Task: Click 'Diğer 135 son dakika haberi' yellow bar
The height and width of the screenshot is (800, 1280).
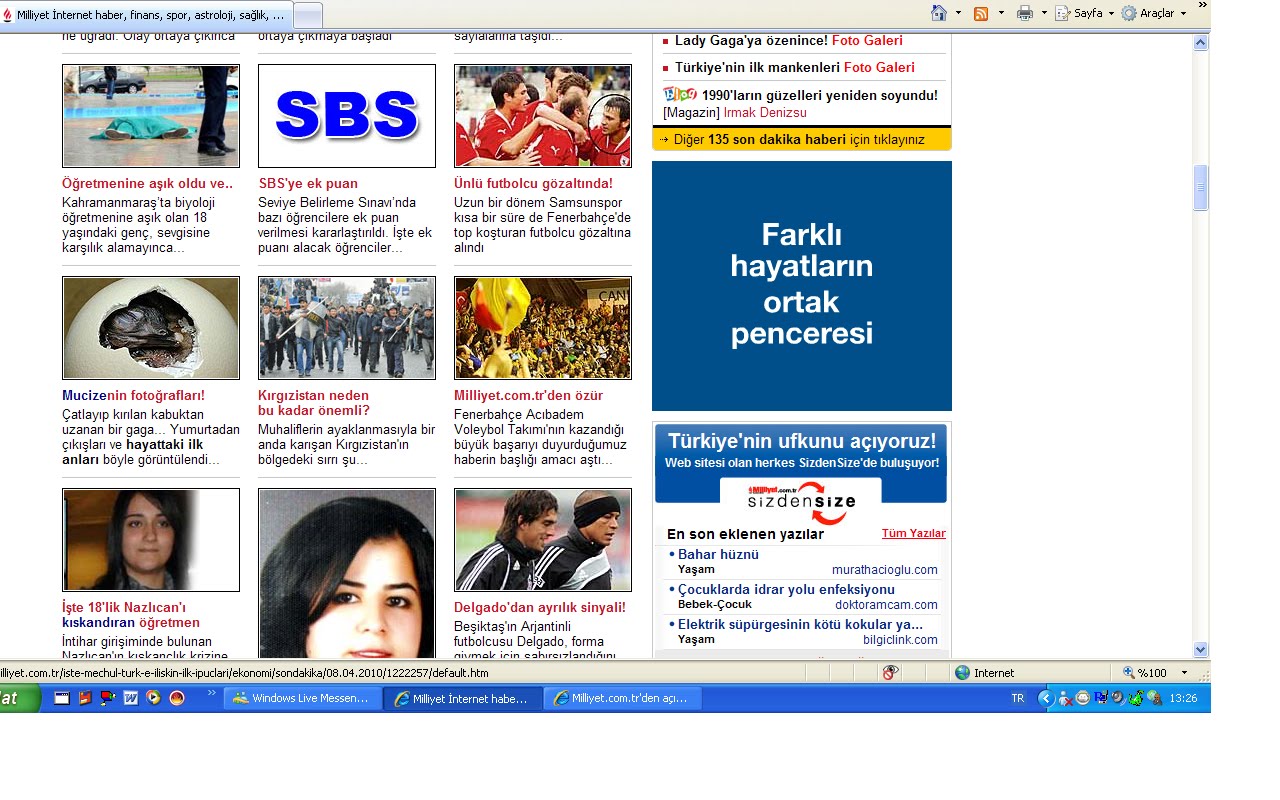Action: pyautogui.click(x=802, y=140)
